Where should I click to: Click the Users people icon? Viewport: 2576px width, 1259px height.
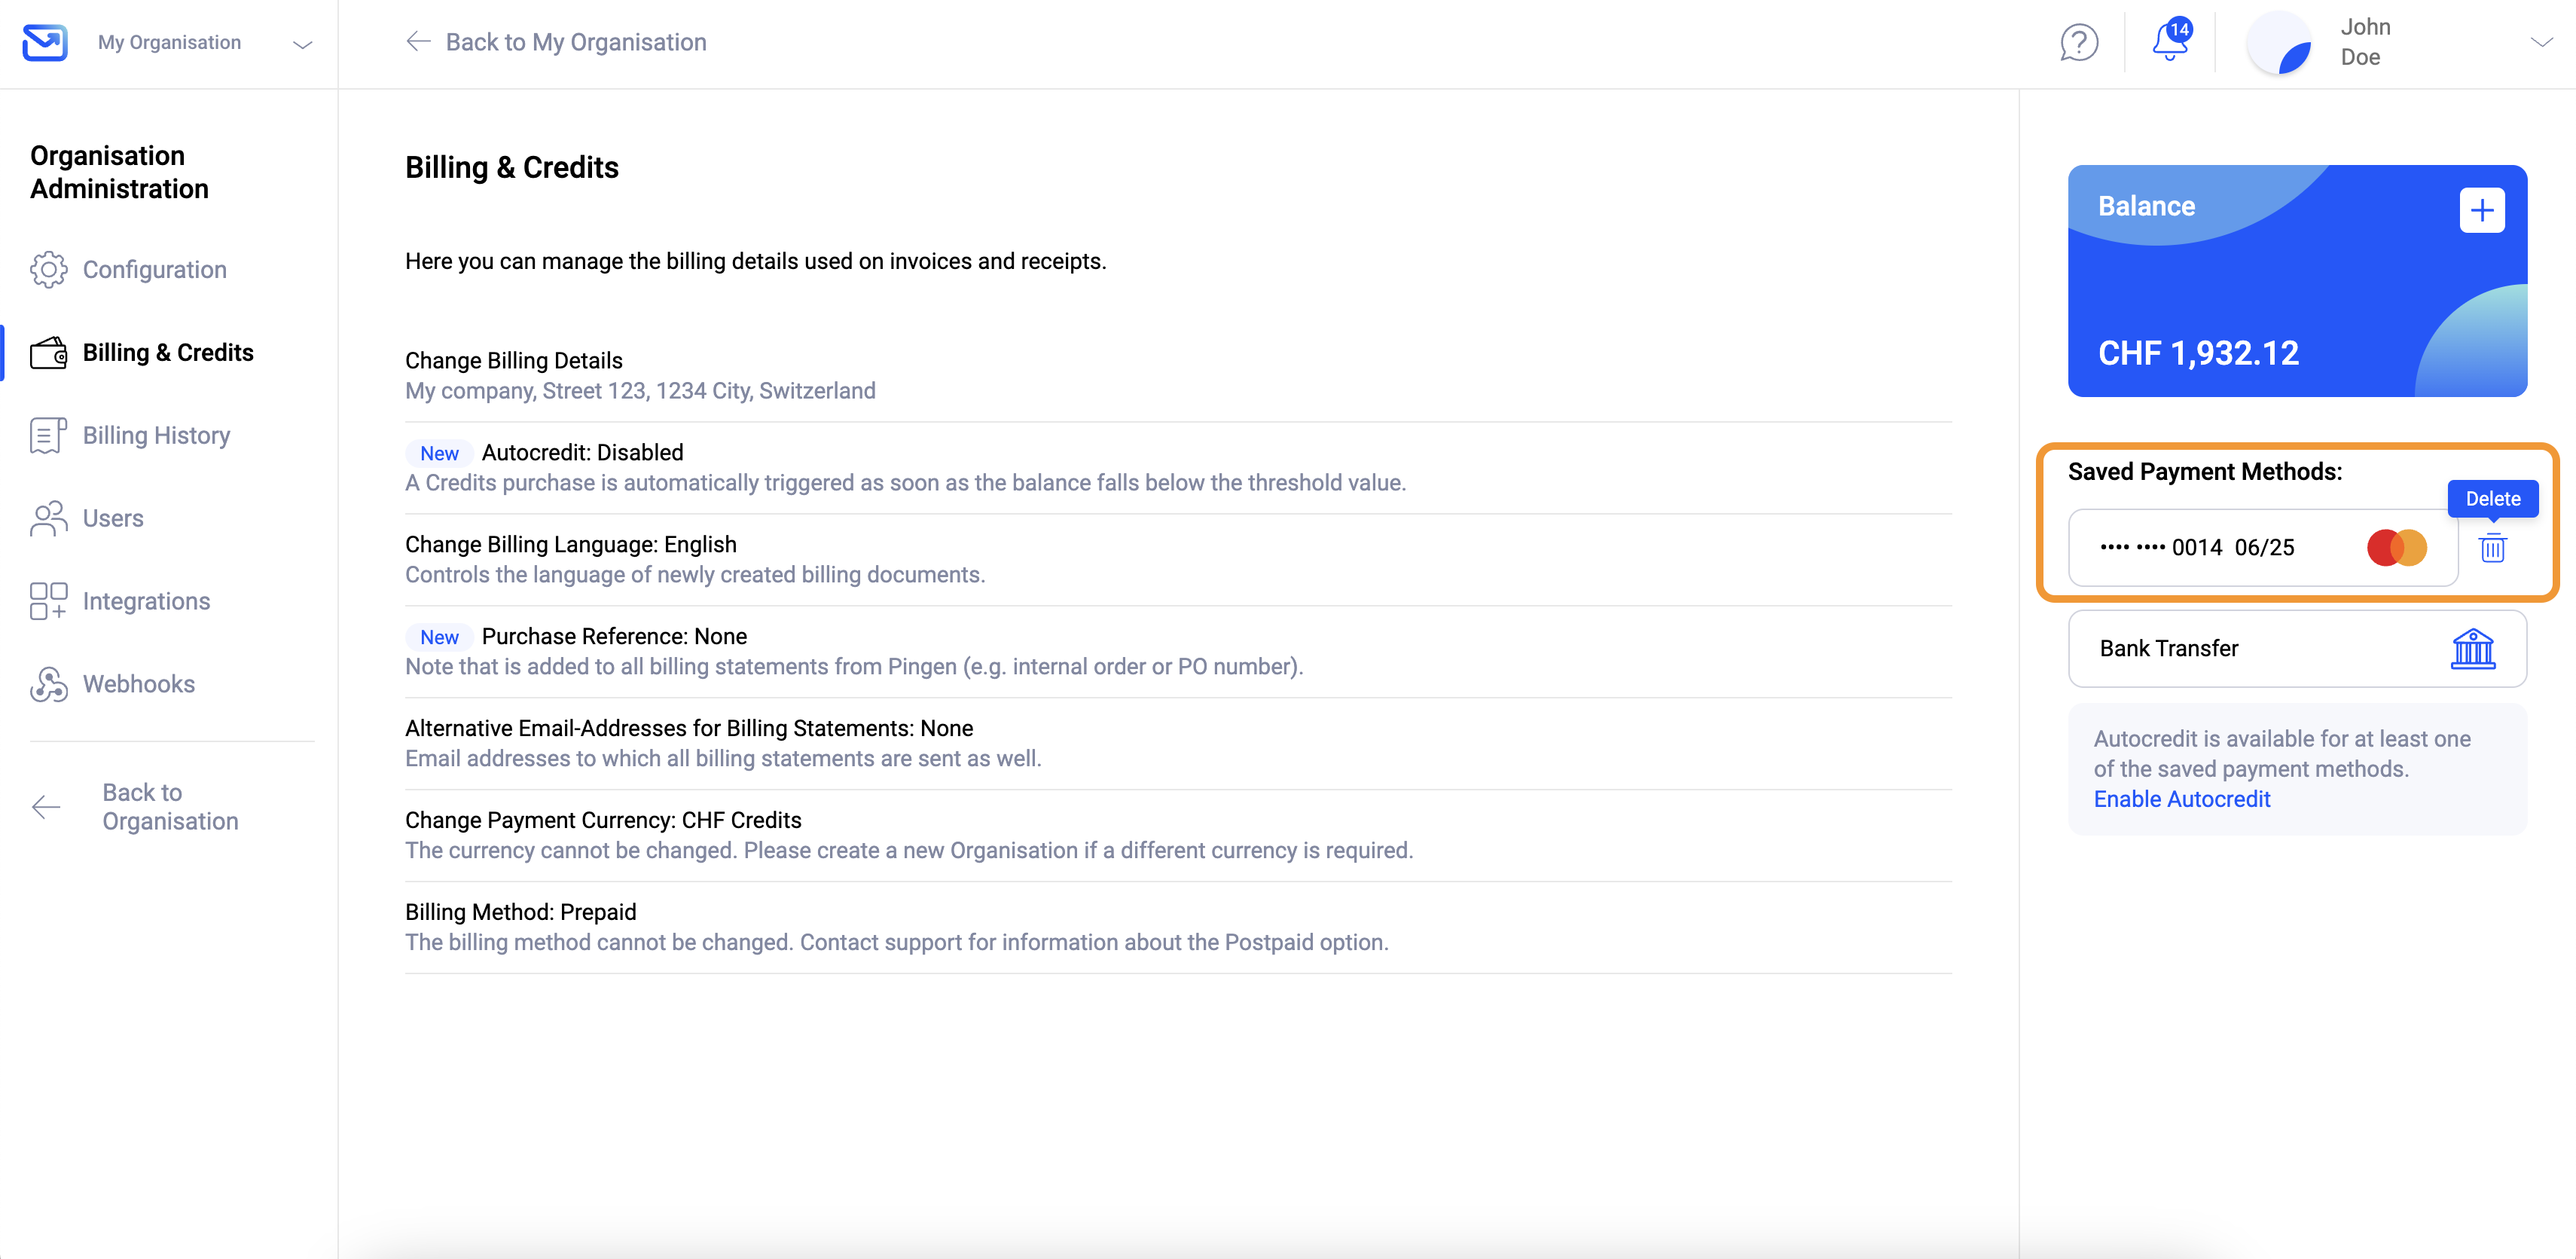tap(48, 519)
